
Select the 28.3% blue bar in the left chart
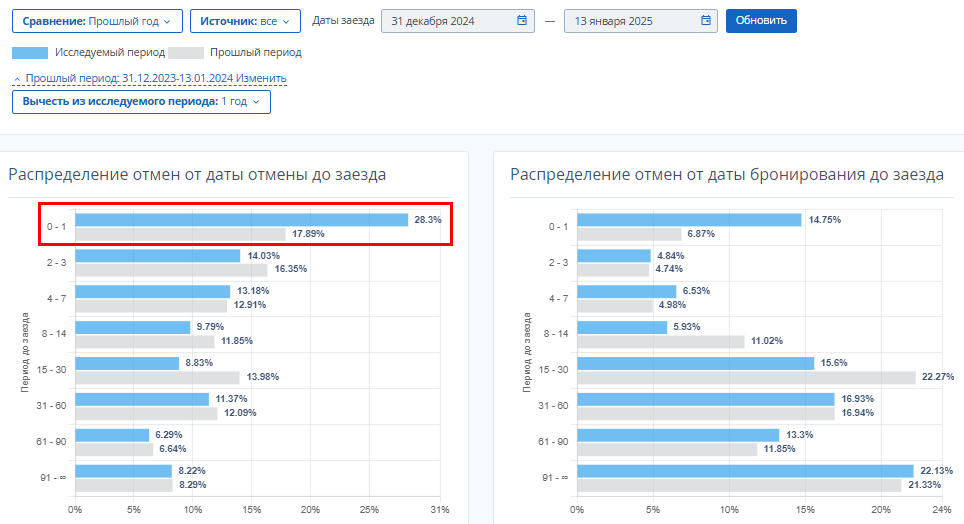(x=242, y=220)
